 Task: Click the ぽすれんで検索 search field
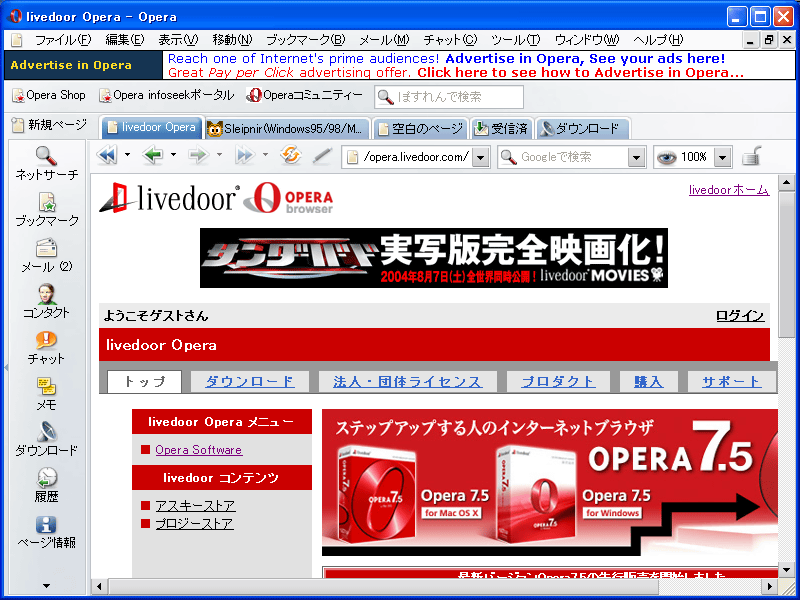tap(449, 97)
